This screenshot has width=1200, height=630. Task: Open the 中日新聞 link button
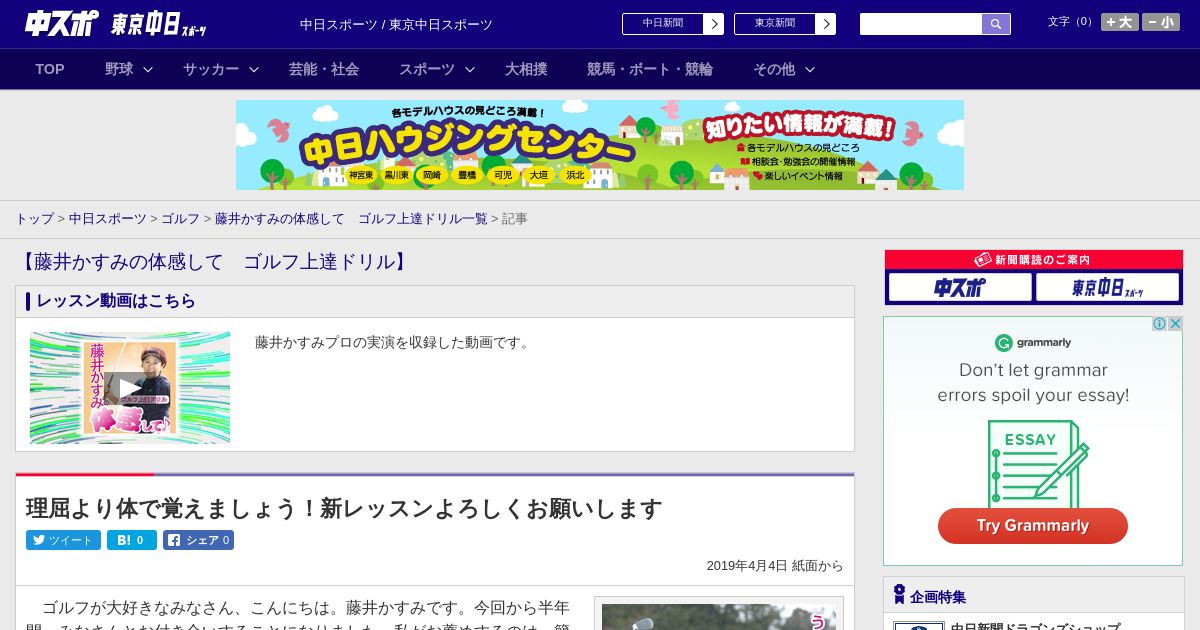tap(673, 24)
